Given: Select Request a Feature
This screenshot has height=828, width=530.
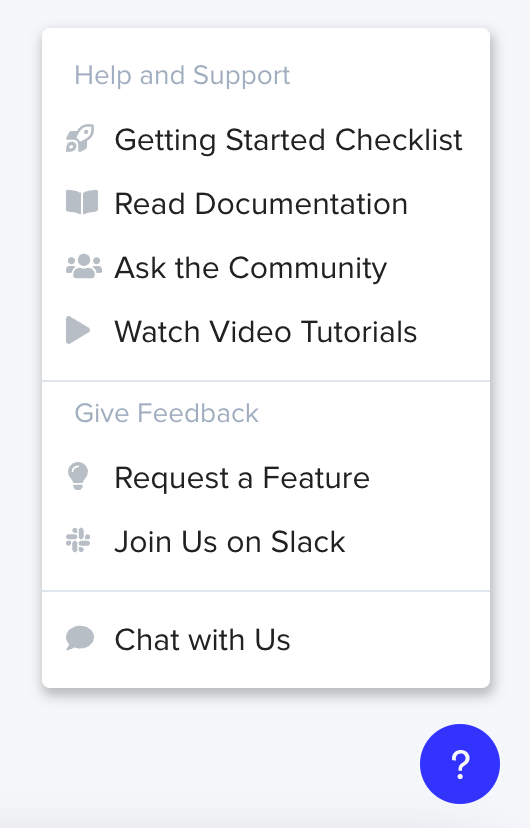Looking at the screenshot, I should click(266, 477).
